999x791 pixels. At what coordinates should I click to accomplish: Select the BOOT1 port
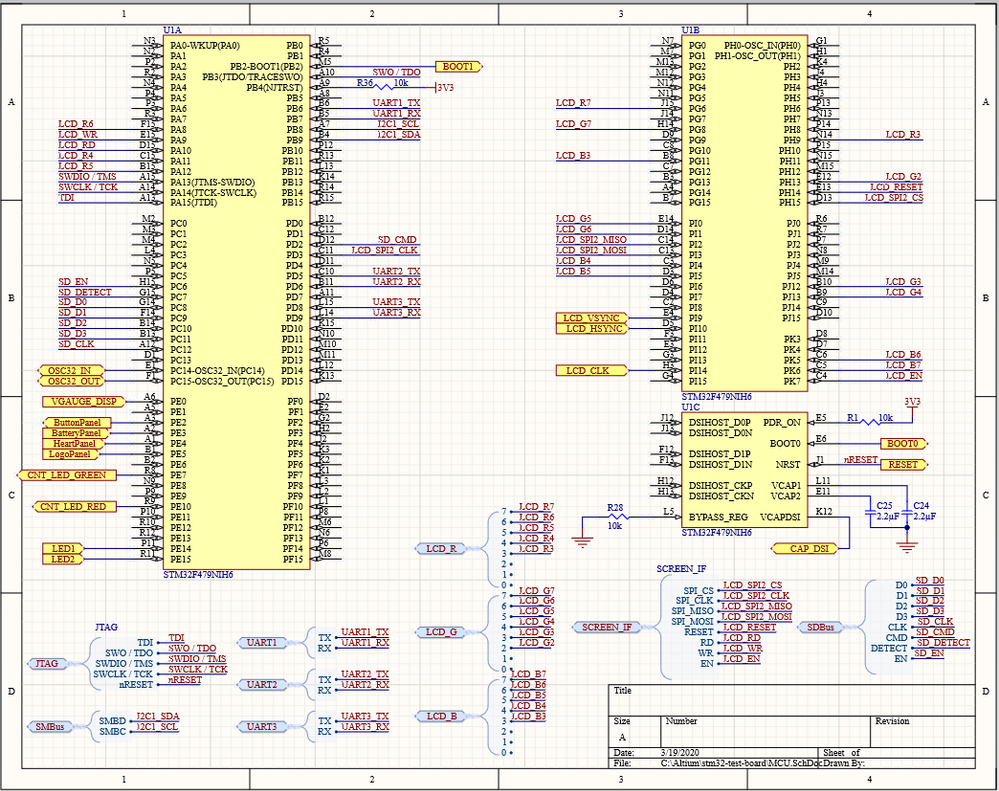tap(459, 66)
